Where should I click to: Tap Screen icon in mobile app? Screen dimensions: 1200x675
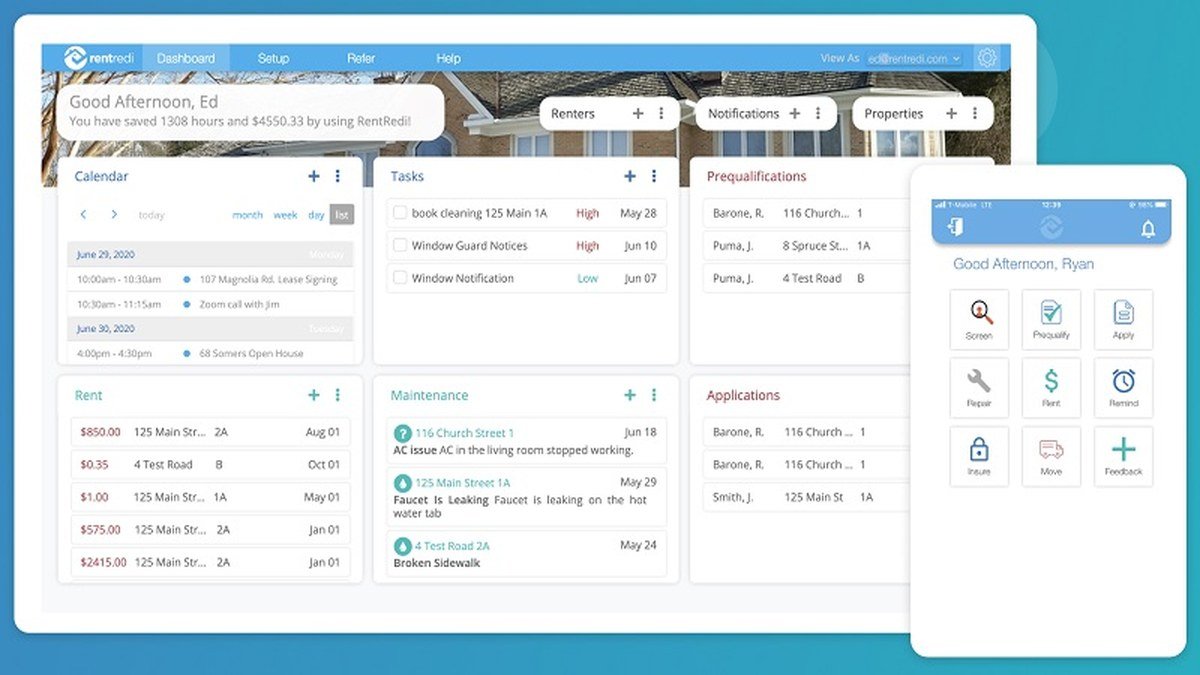coord(979,319)
